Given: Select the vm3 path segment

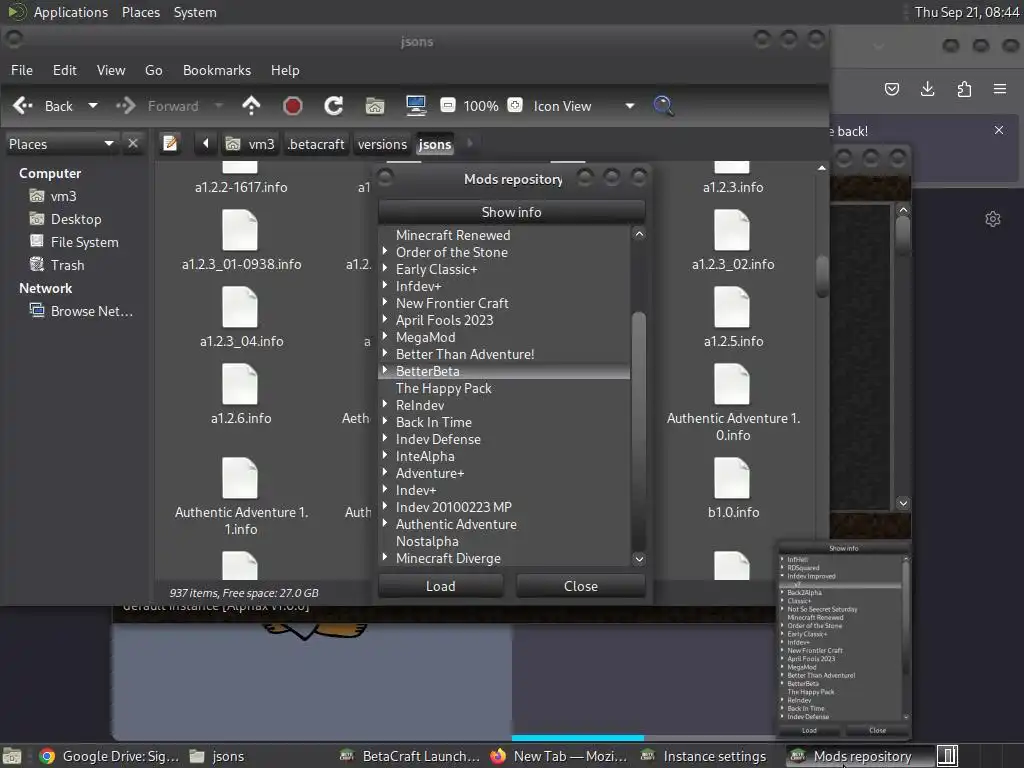Looking at the screenshot, I should [250, 144].
